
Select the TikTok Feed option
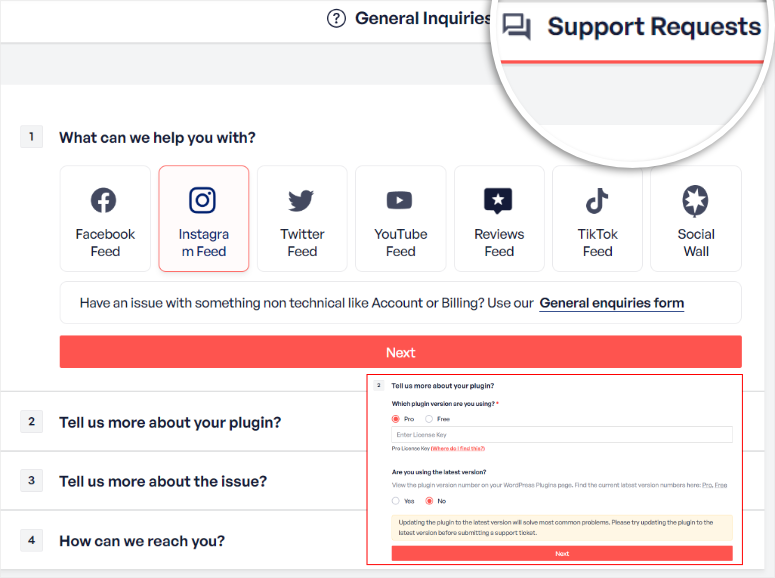point(597,219)
